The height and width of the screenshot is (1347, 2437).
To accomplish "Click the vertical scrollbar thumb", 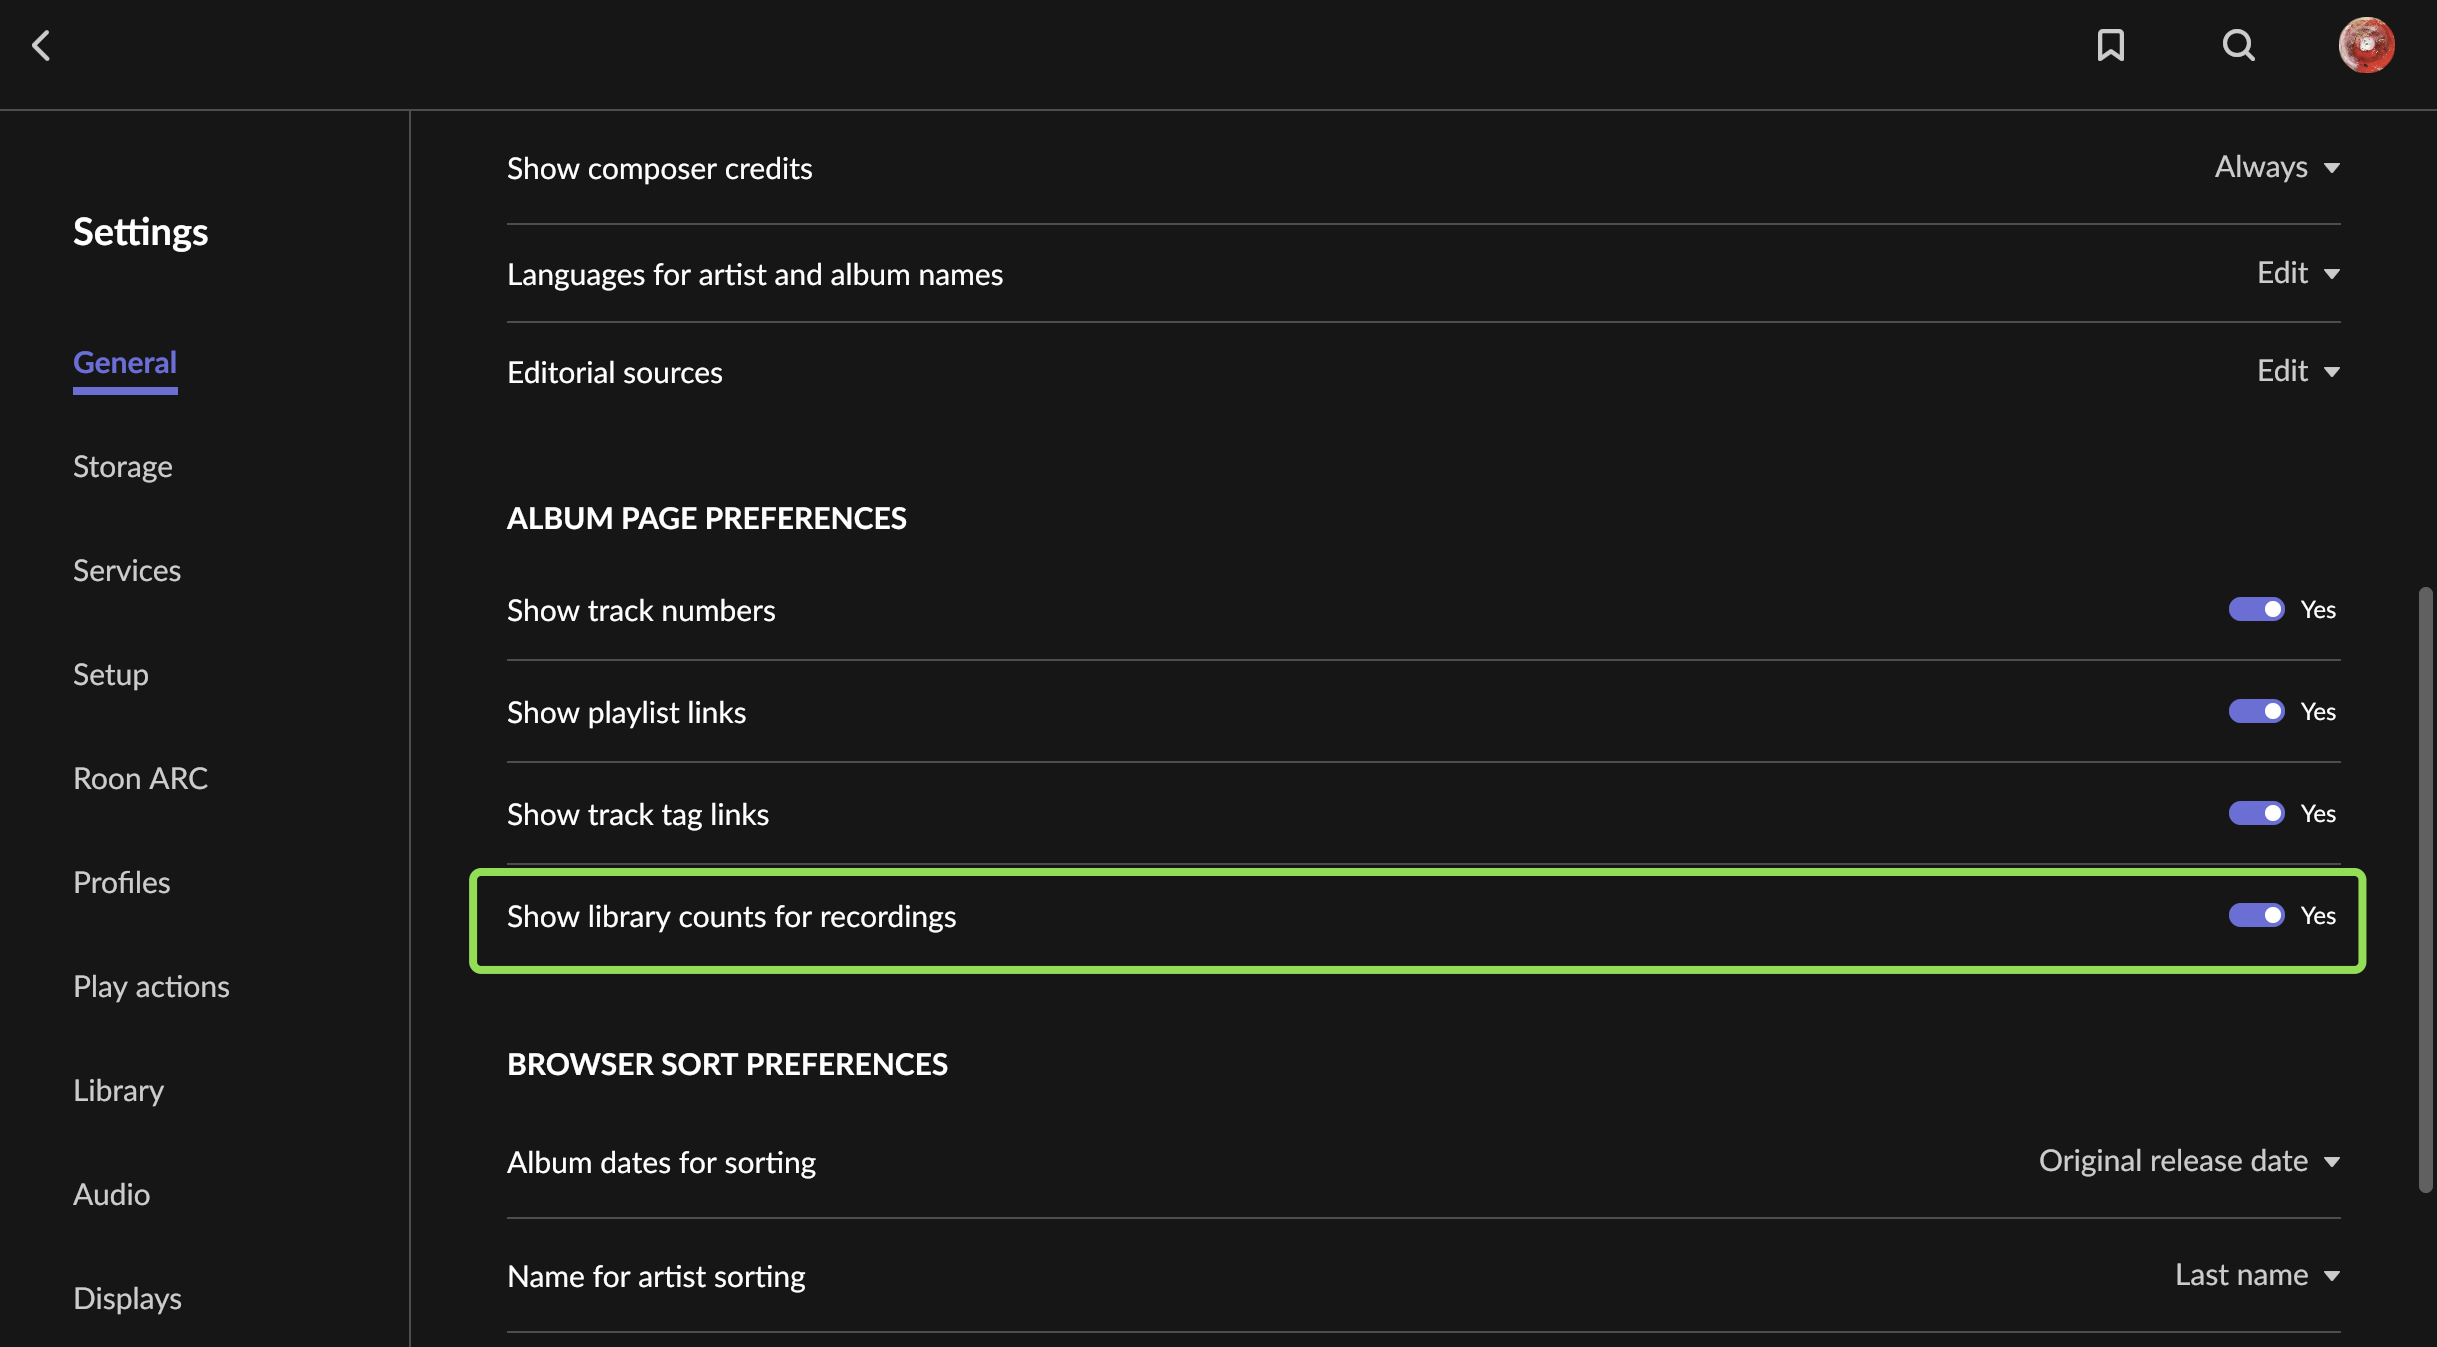I will [2425, 890].
